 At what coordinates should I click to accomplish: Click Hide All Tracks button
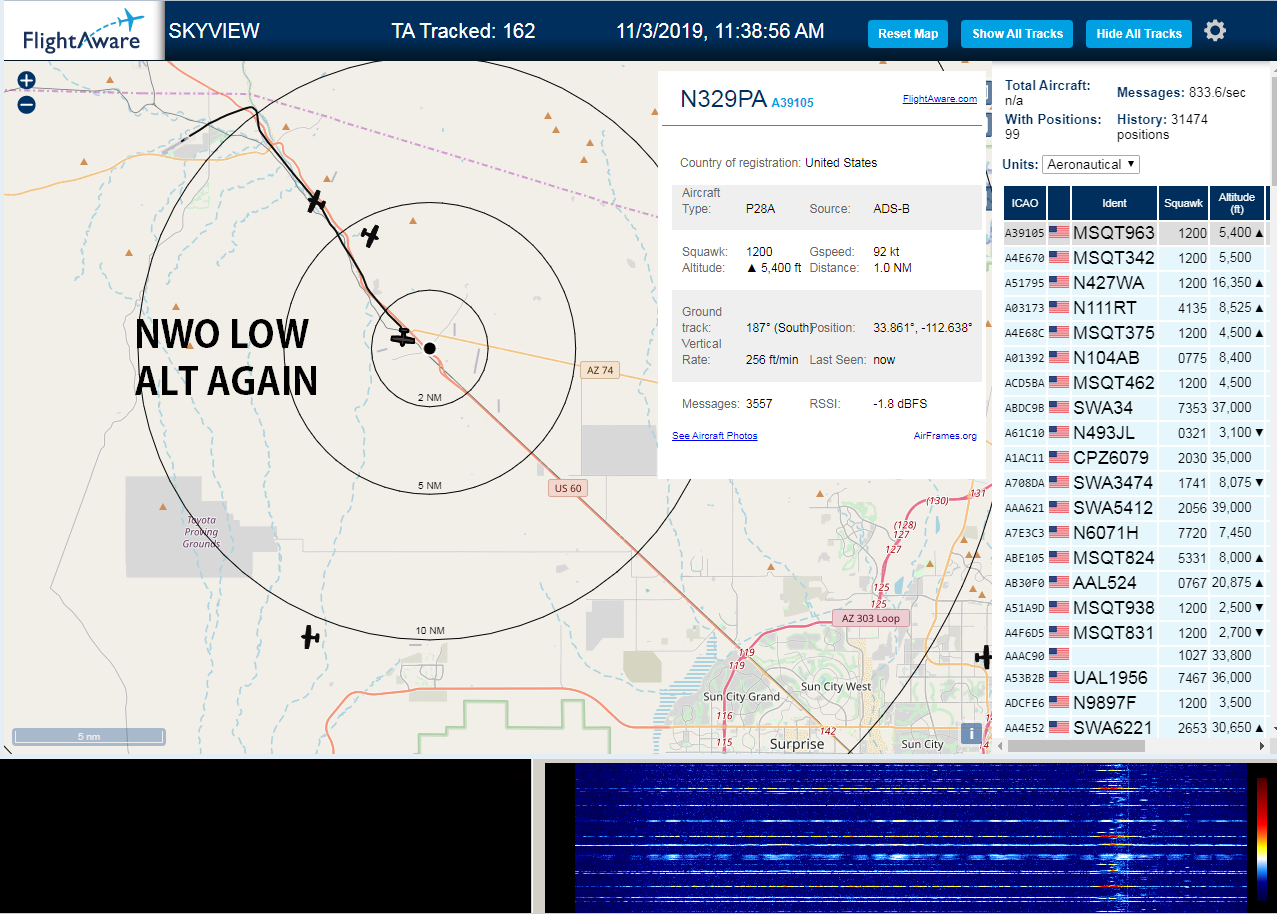1139,34
